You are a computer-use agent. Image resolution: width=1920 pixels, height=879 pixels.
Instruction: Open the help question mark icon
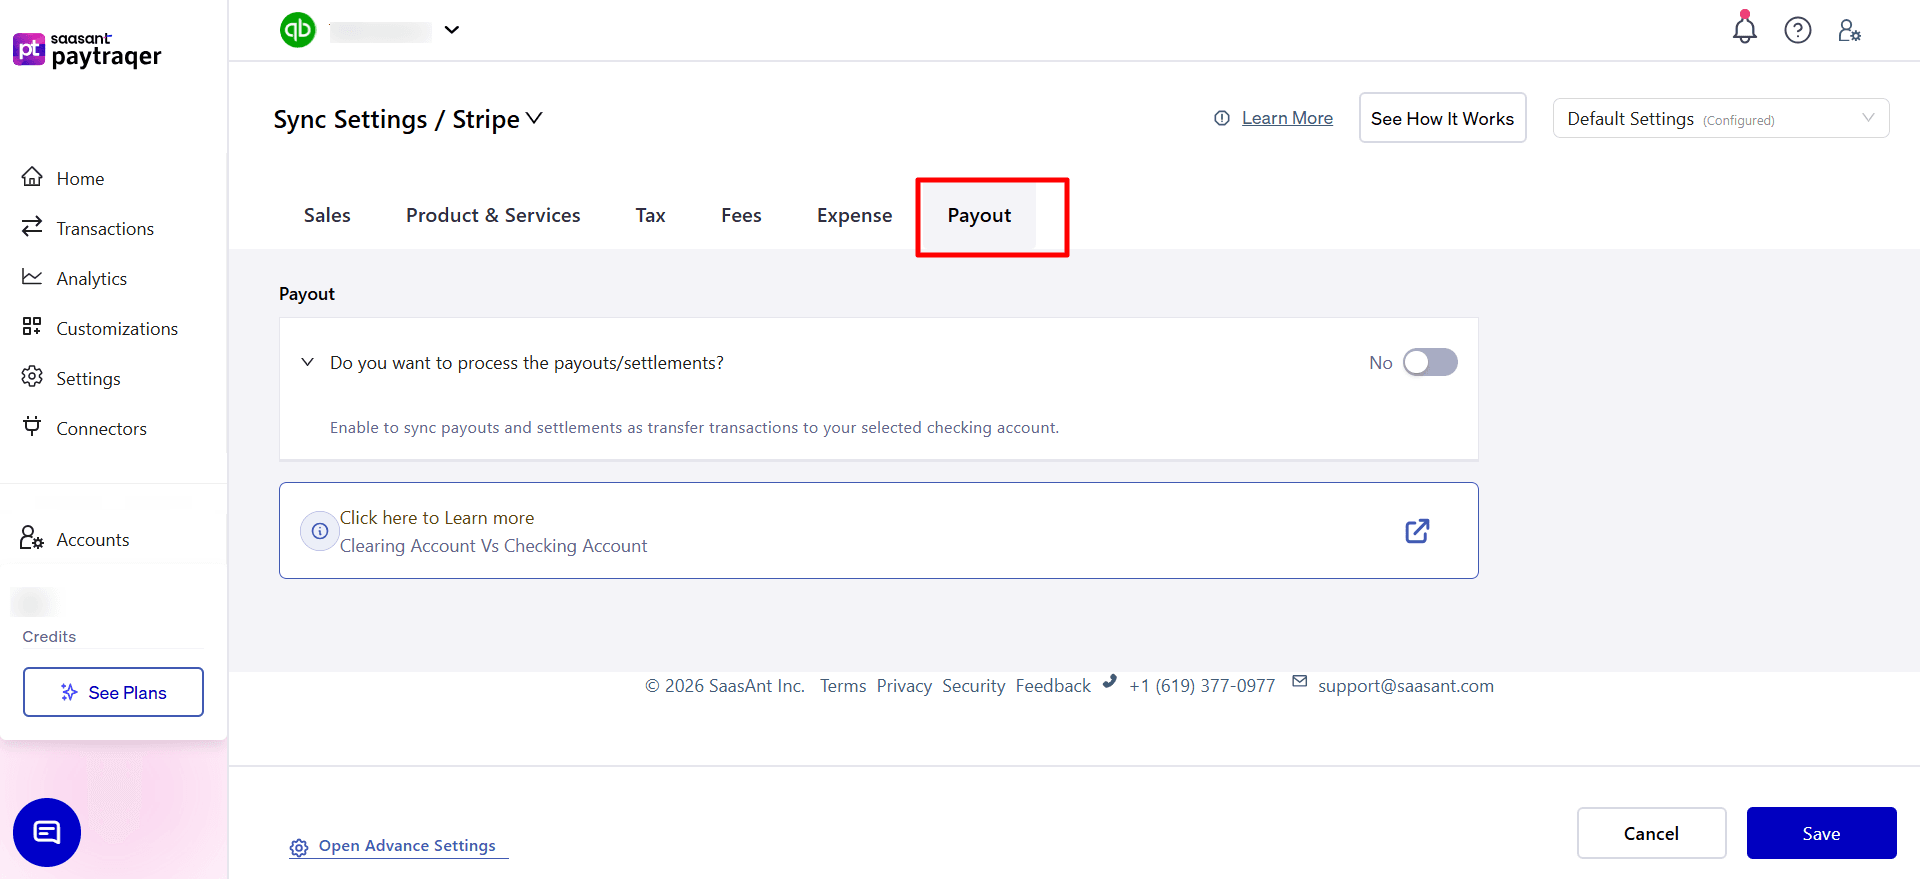coord(1798,30)
